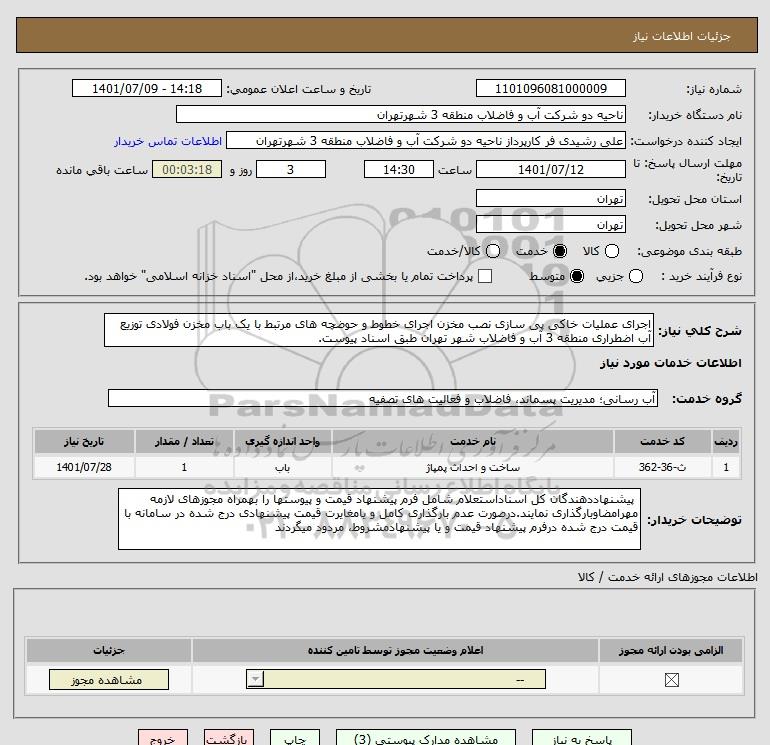Click the خروج exit button

163,738
